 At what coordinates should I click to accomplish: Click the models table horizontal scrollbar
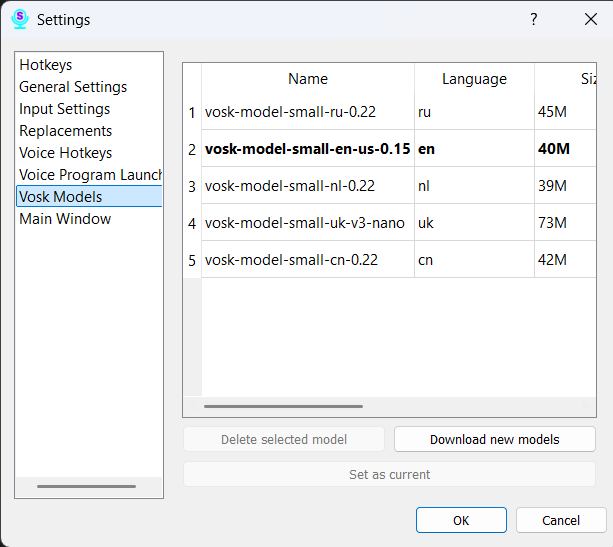(283, 407)
